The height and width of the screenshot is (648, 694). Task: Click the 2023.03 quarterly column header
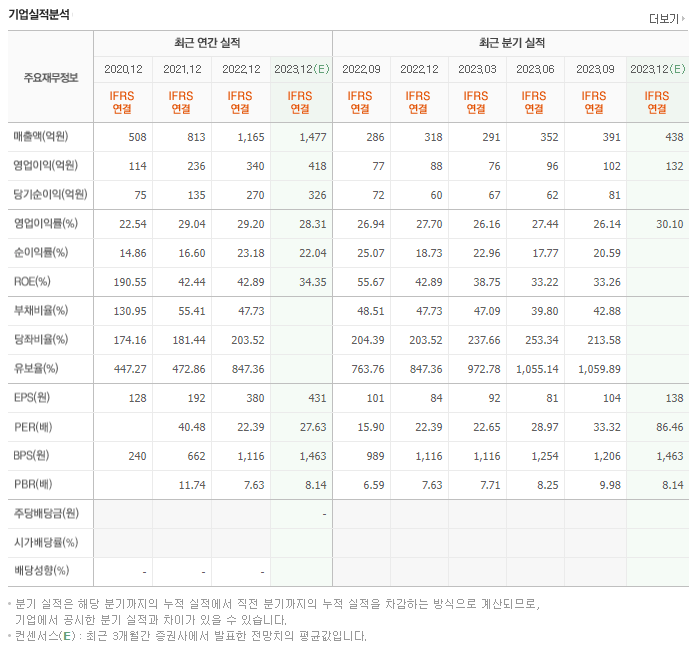coord(477,69)
